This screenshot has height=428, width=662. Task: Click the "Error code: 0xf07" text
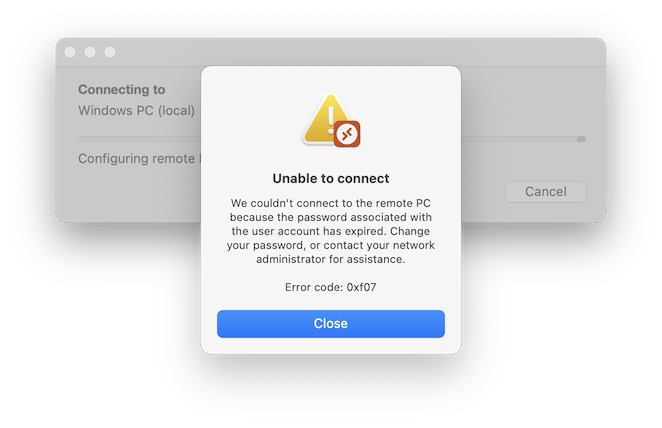click(330, 288)
